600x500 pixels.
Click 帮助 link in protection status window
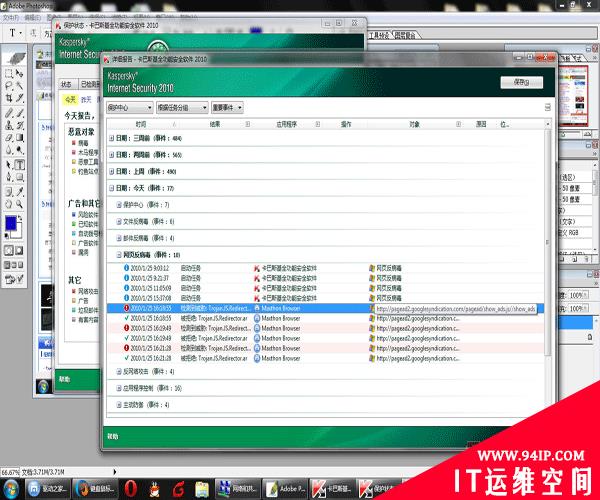click(x=64, y=379)
